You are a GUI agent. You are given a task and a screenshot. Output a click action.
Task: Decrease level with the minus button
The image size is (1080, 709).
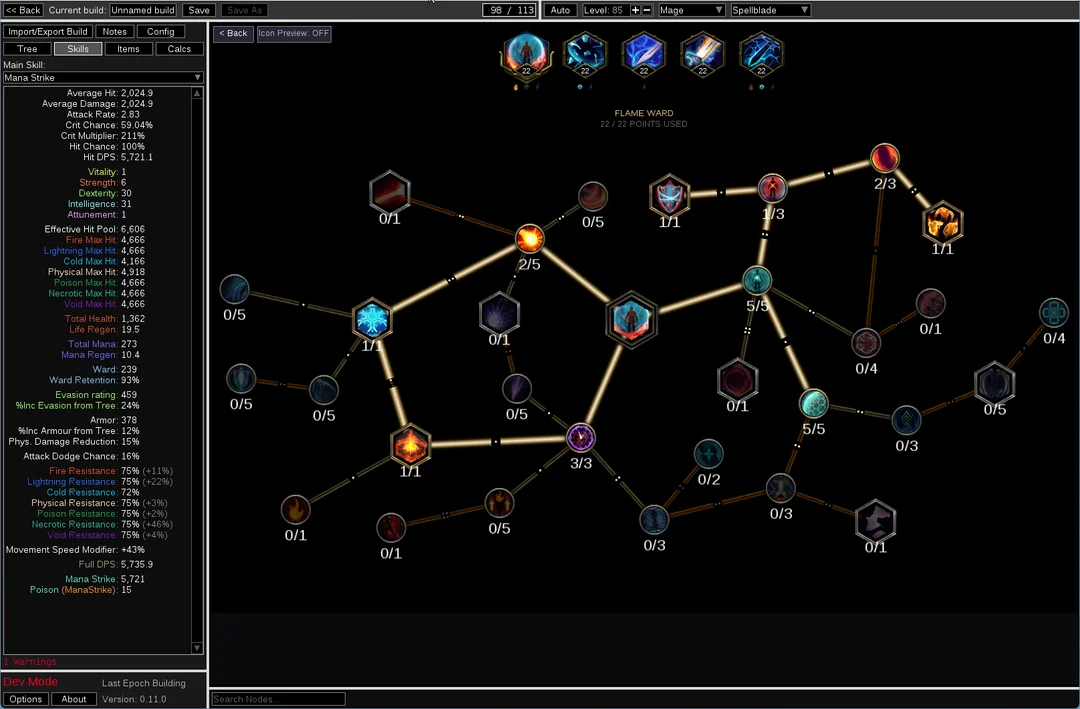pyautogui.click(x=647, y=10)
